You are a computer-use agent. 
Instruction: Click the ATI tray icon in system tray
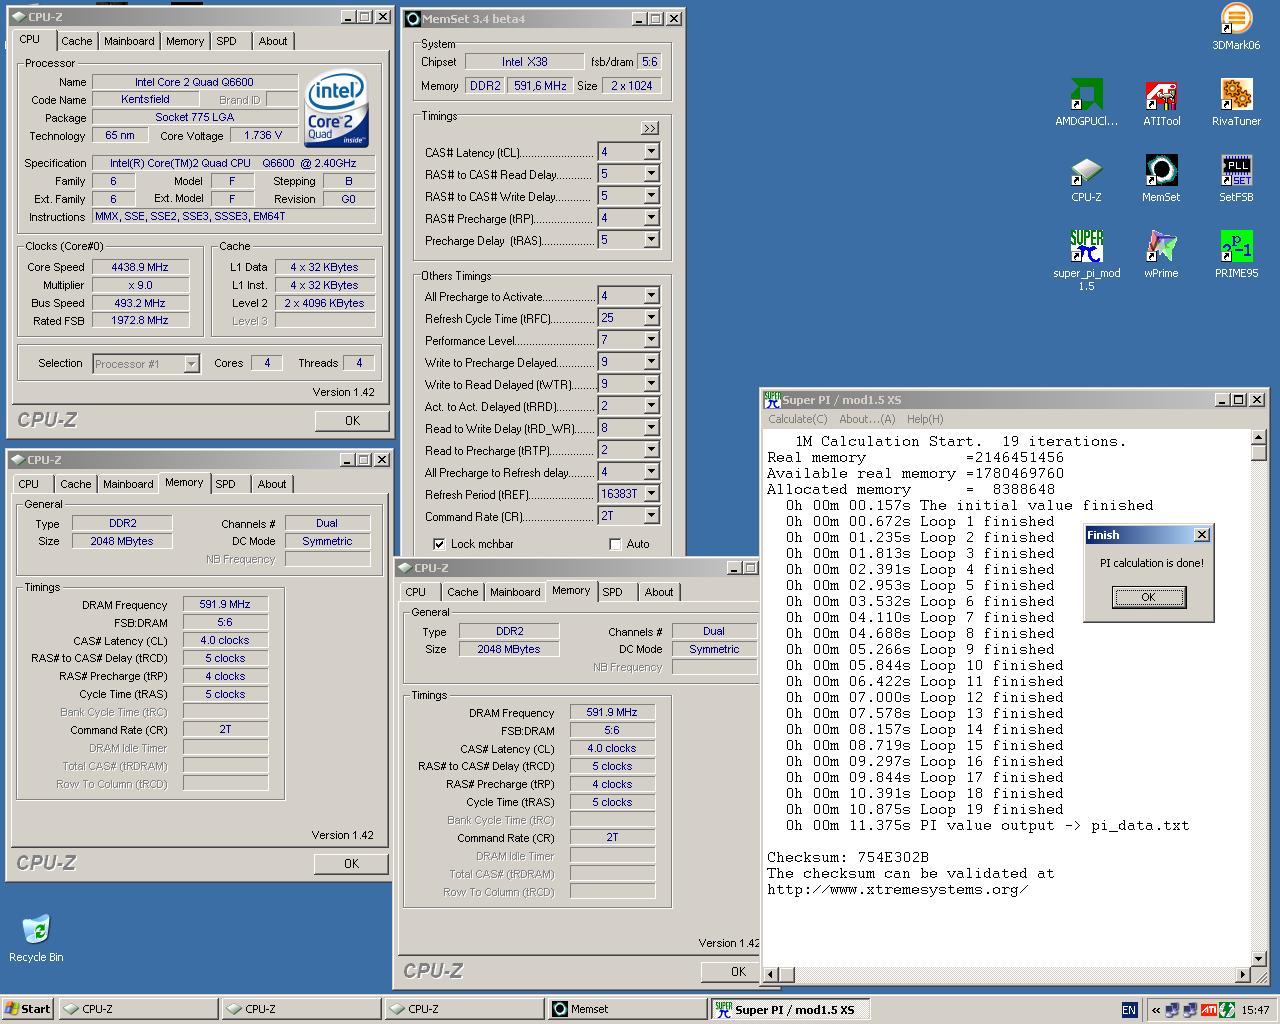click(1208, 1010)
